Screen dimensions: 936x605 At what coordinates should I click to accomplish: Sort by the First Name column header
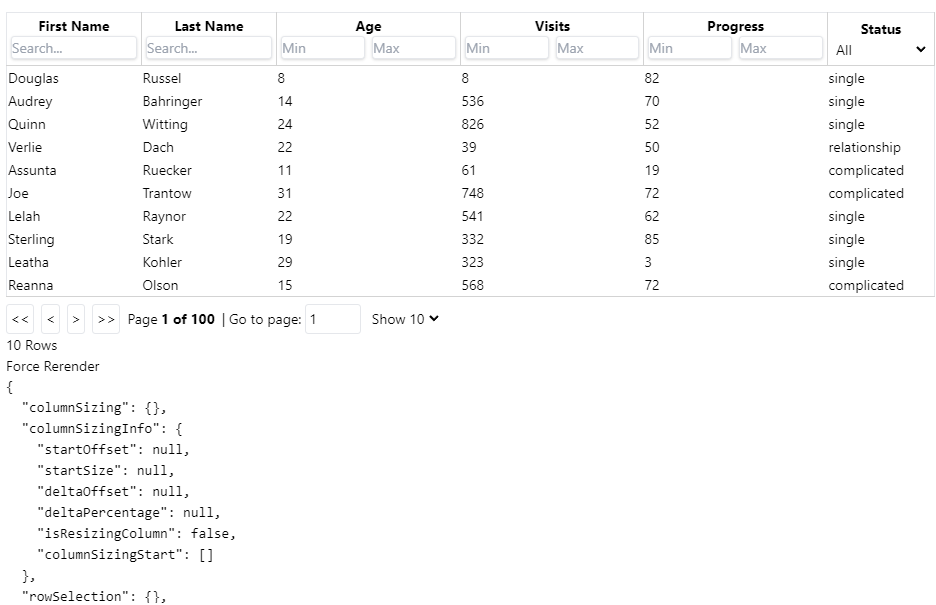[x=74, y=26]
